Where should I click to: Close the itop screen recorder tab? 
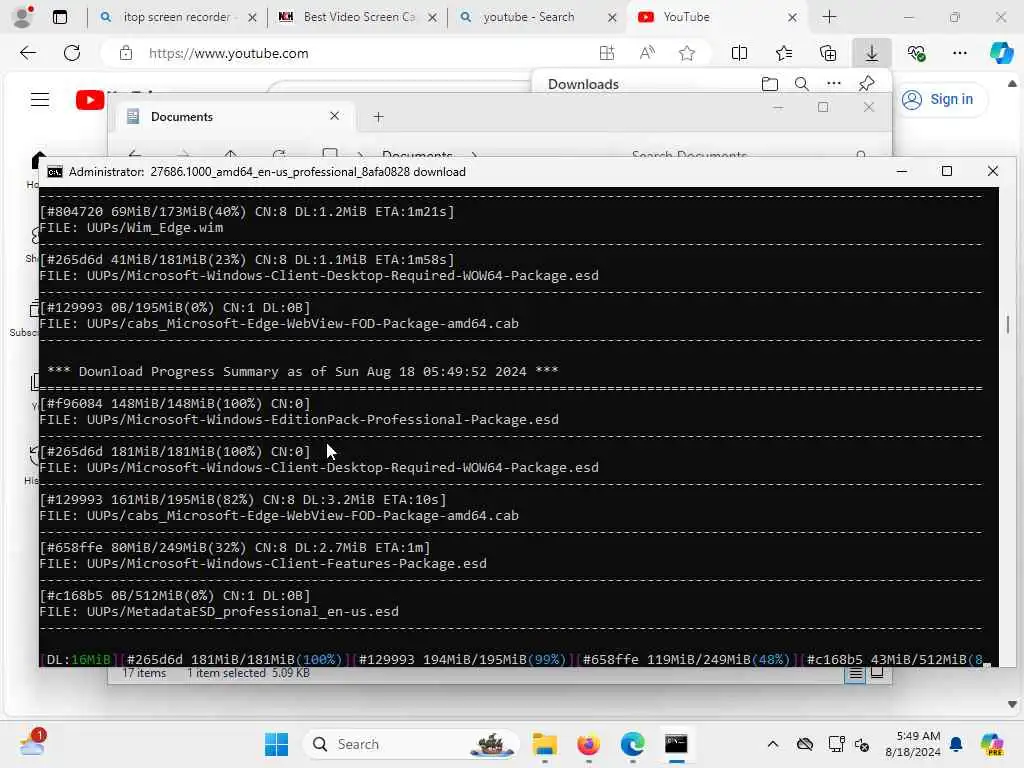(x=252, y=18)
